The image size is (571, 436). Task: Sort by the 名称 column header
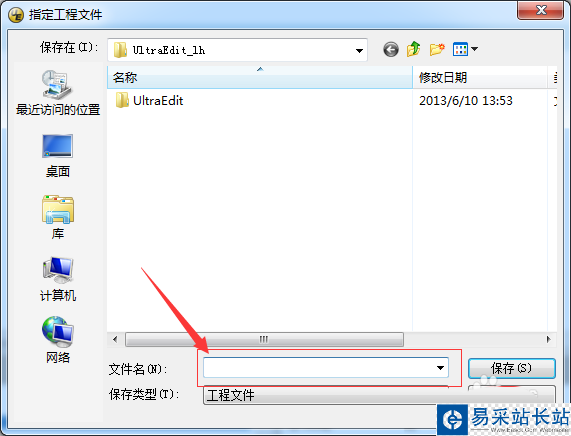tap(260, 77)
